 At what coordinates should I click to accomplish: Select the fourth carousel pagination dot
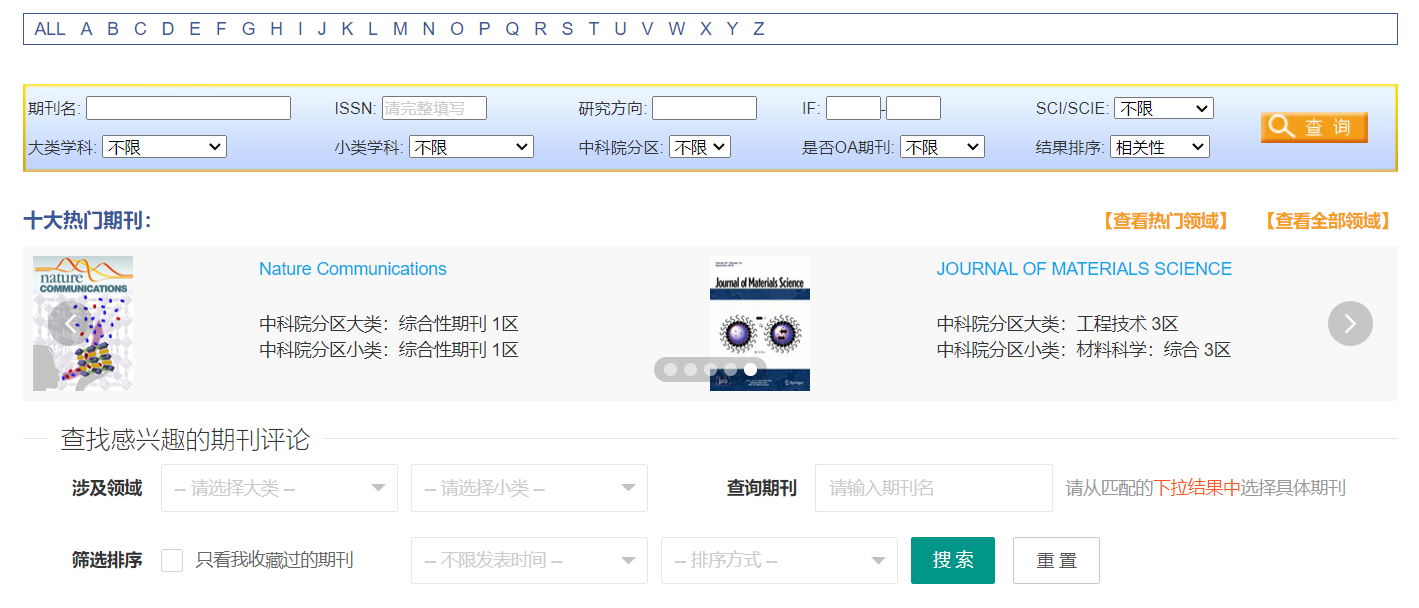point(730,370)
